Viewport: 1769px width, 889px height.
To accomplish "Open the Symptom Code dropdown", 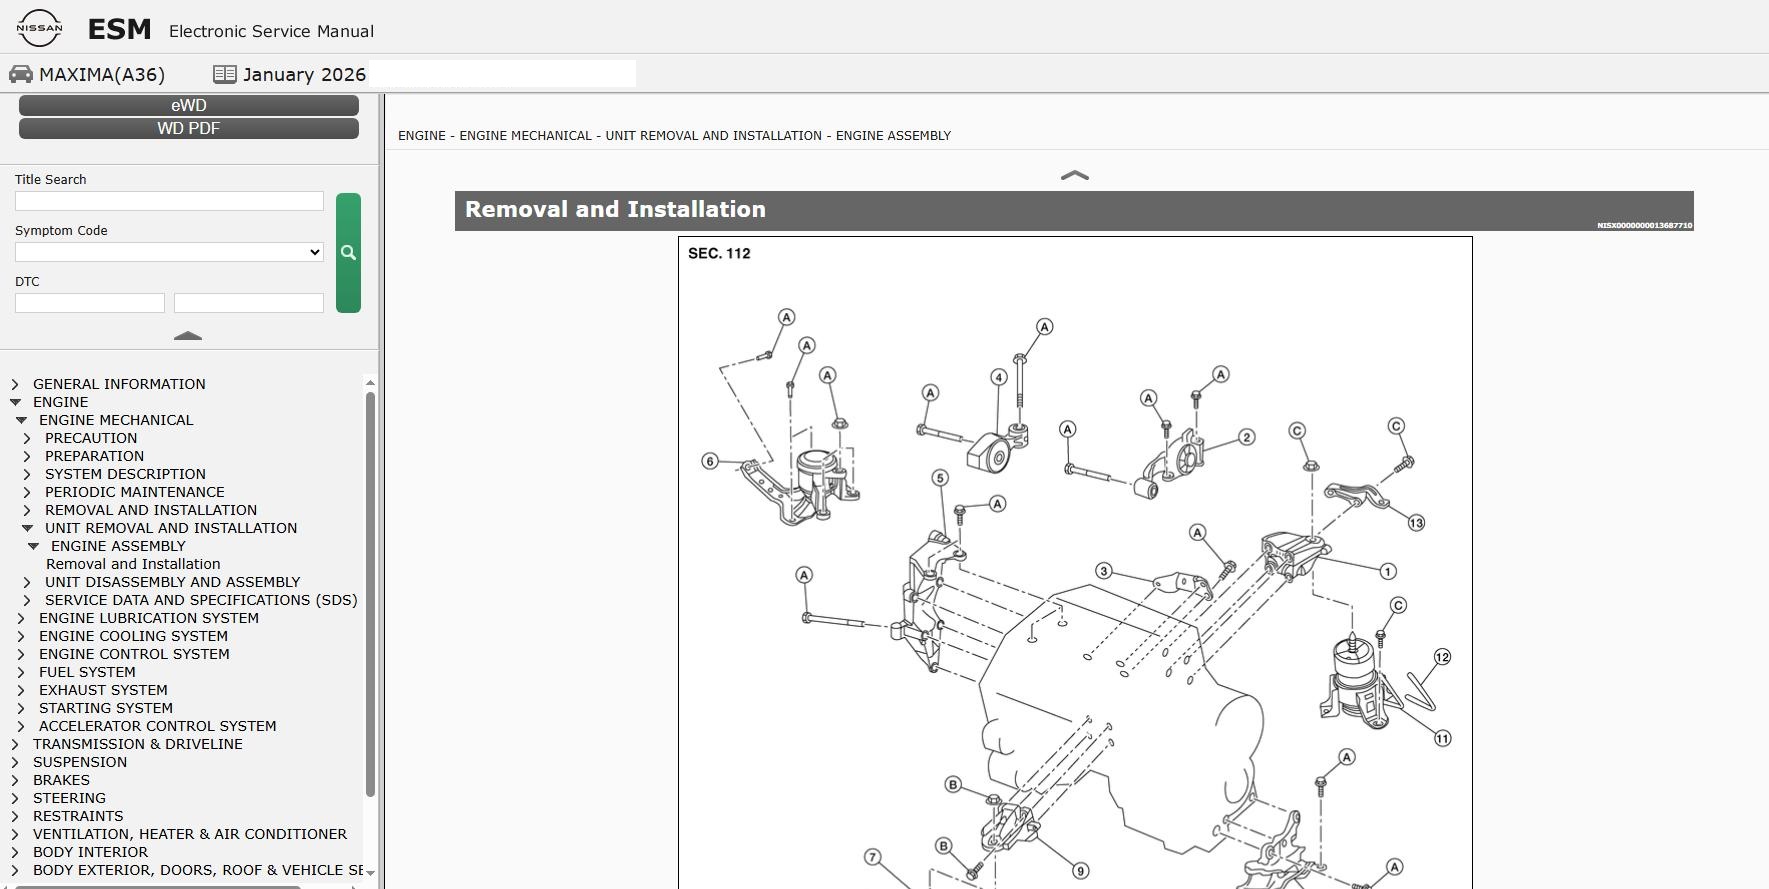I will (169, 252).
